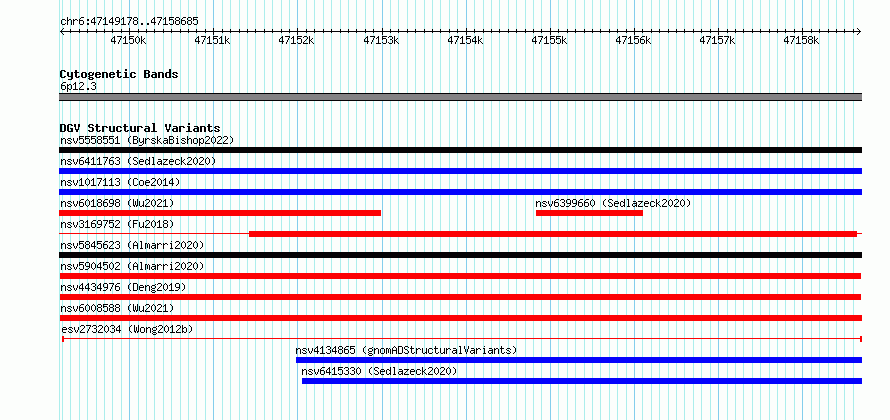The width and height of the screenshot is (890, 420).
Task: Select the thin red line of esv2732034
Action: point(462,339)
